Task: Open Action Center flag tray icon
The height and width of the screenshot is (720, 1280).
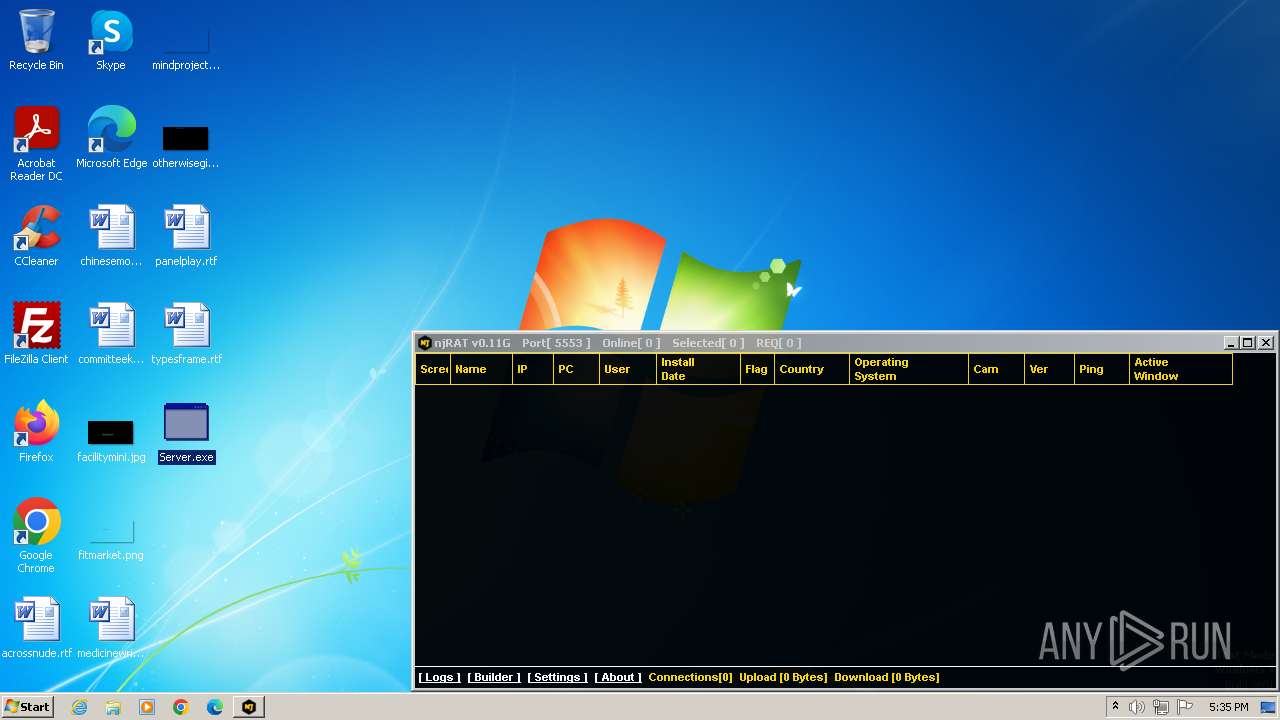Action: coord(1185,707)
